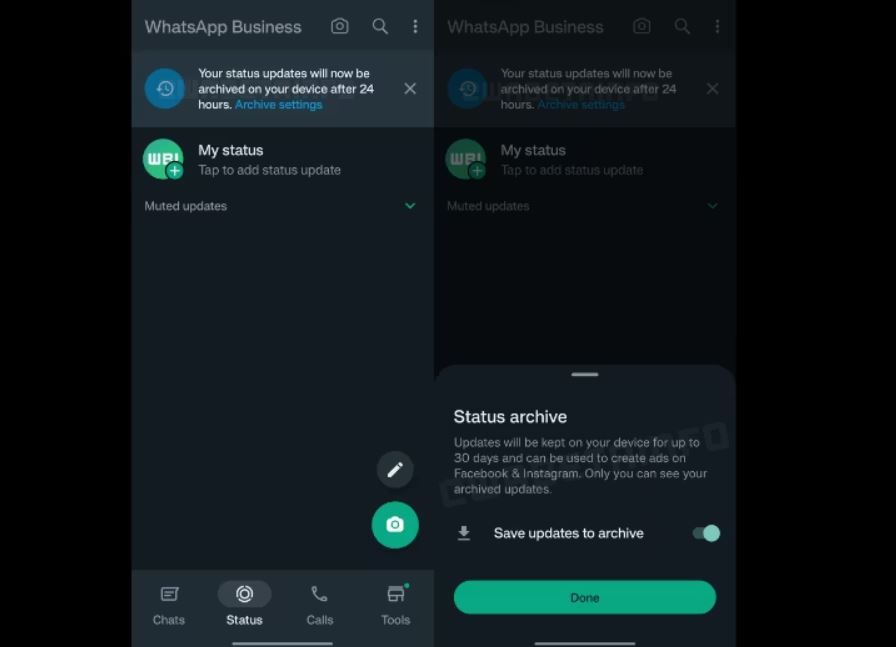Tap the archive clock icon in the banner
The height and width of the screenshot is (647, 896).
click(164, 88)
